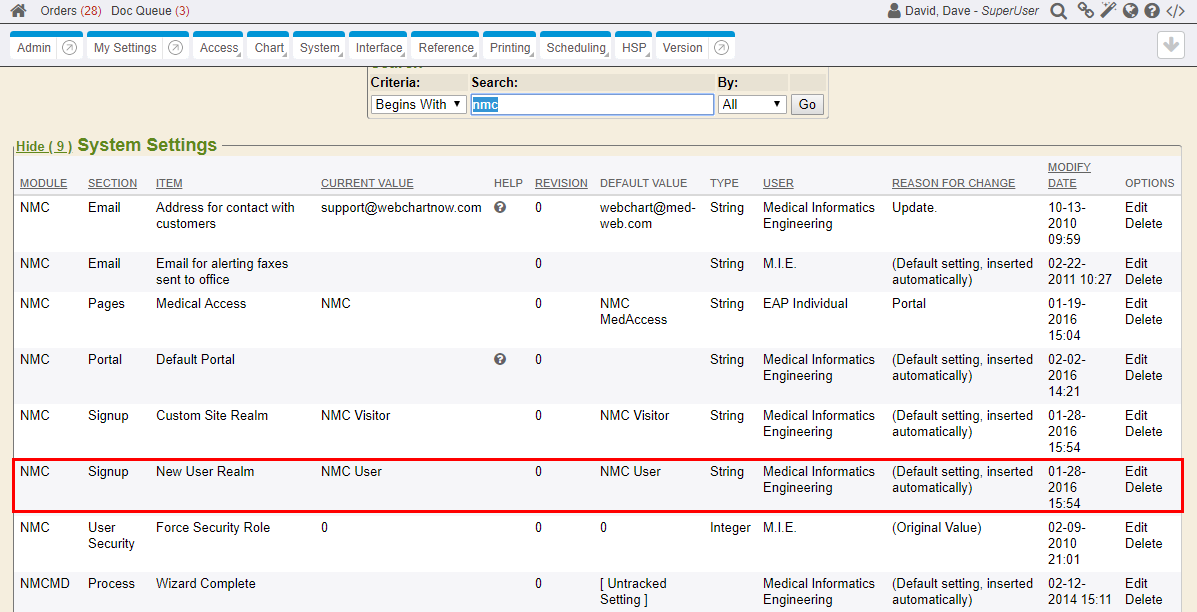Open the By 'All' dropdown

pyautogui.click(x=751, y=104)
